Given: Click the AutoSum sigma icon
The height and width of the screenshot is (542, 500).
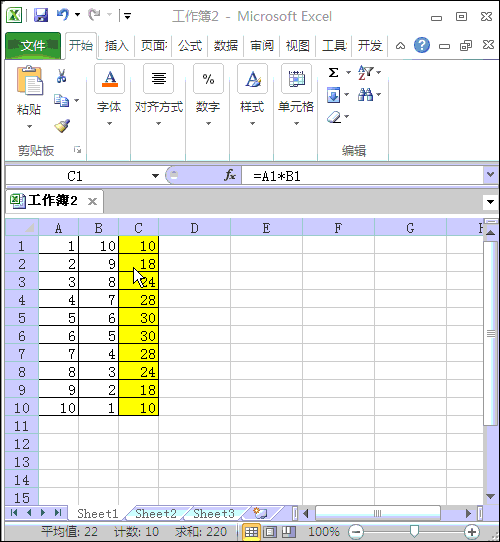Looking at the screenshot, I should click(x=333, y=73).
